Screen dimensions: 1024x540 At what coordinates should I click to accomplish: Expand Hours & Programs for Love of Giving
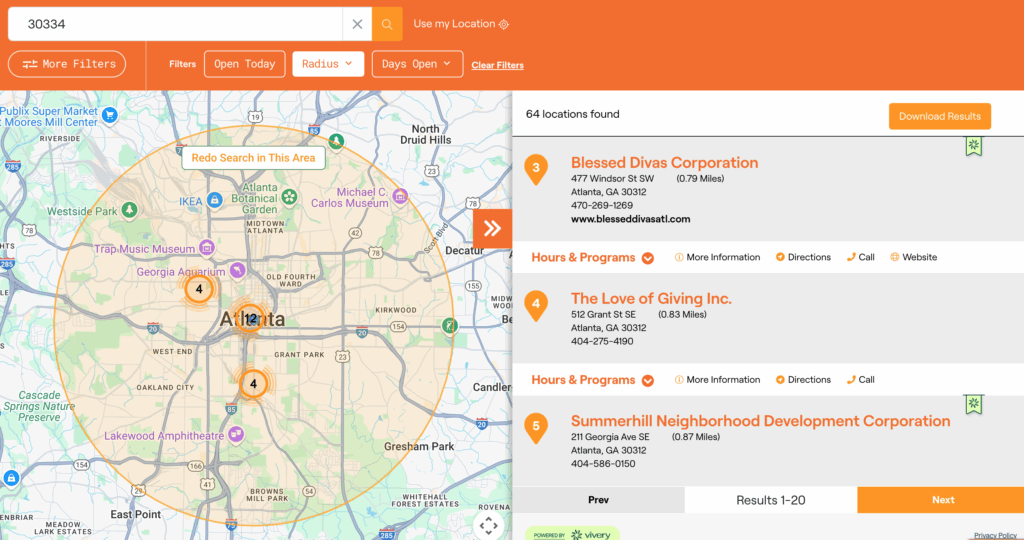point(592,380)
